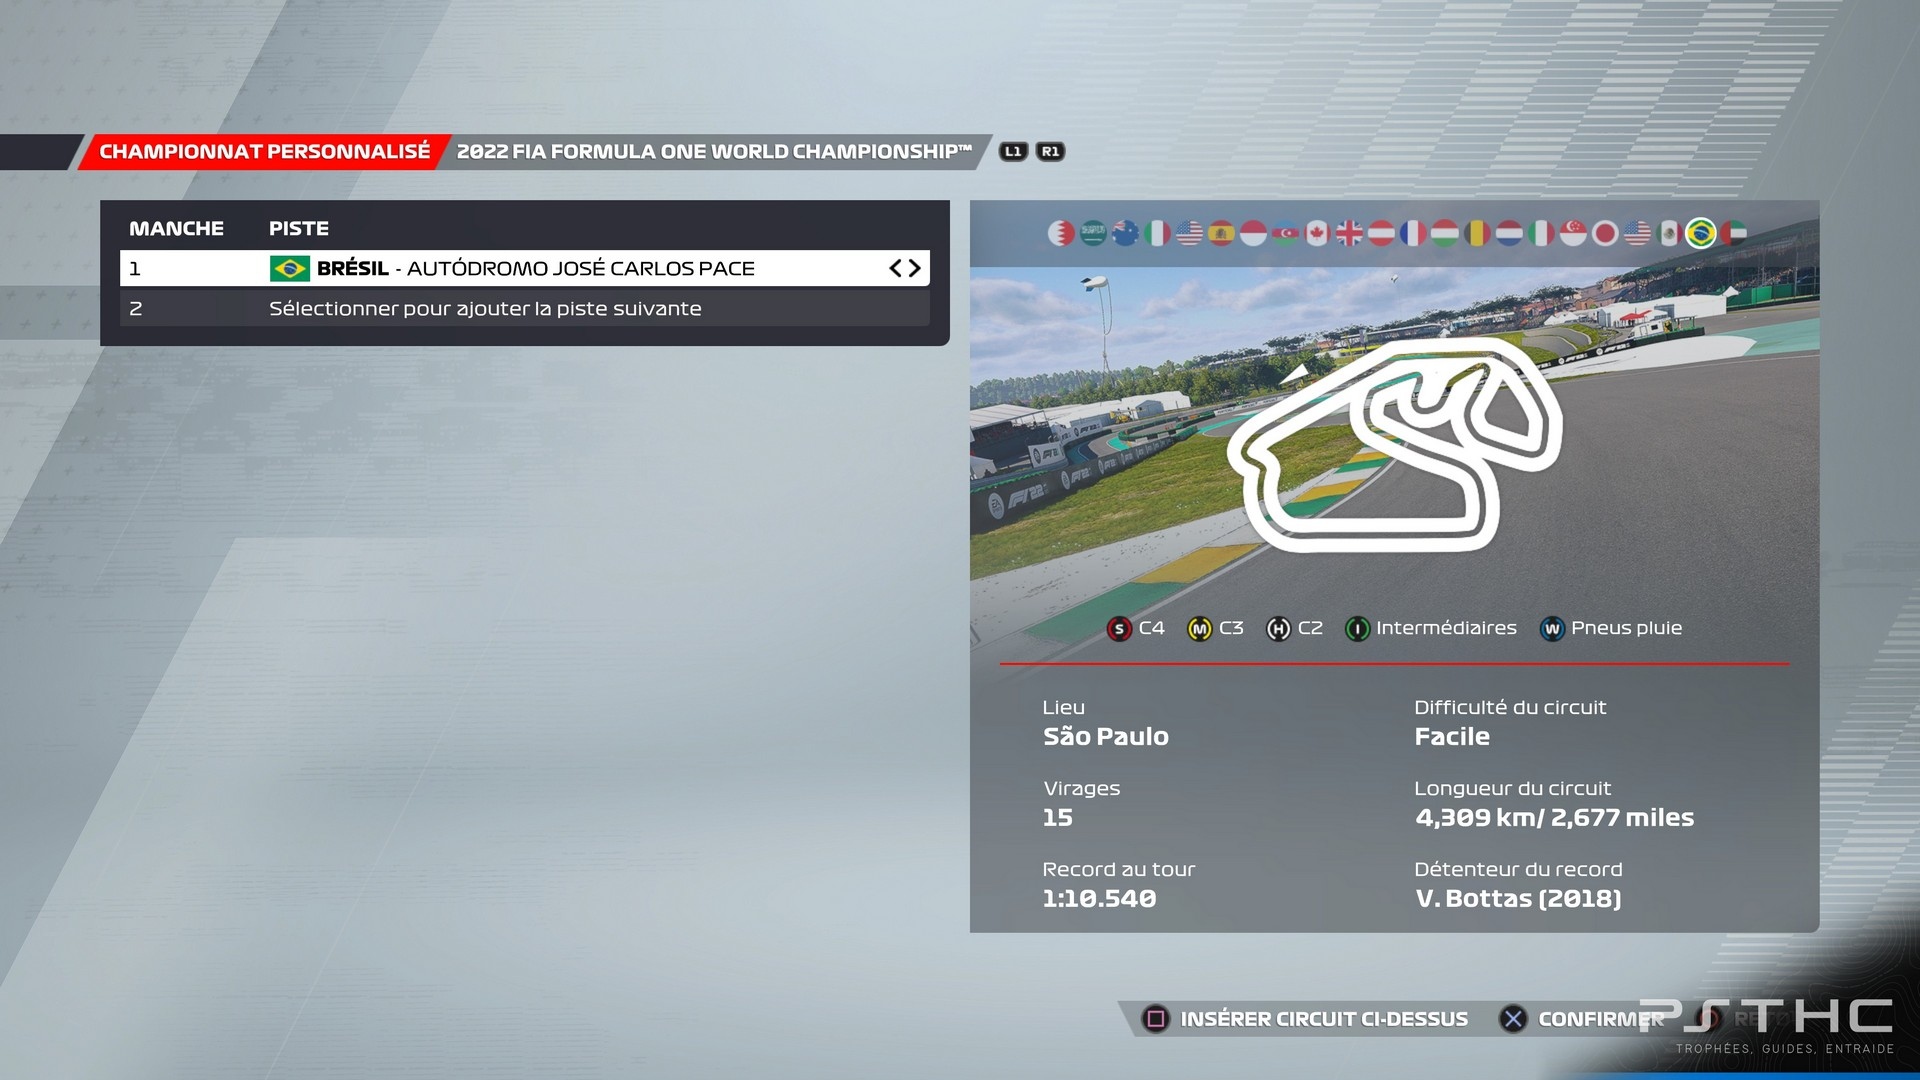Select the Austria flag circuit icon

(1381, 233)
